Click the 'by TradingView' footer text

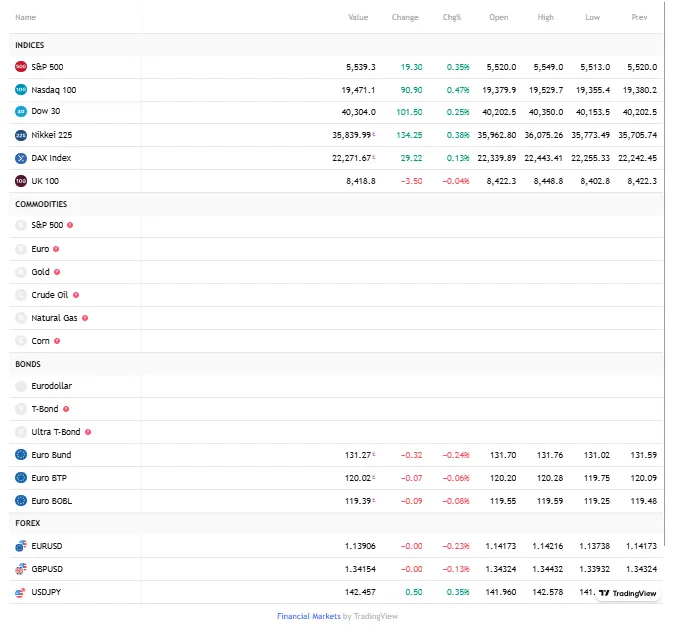coord(370,616)
